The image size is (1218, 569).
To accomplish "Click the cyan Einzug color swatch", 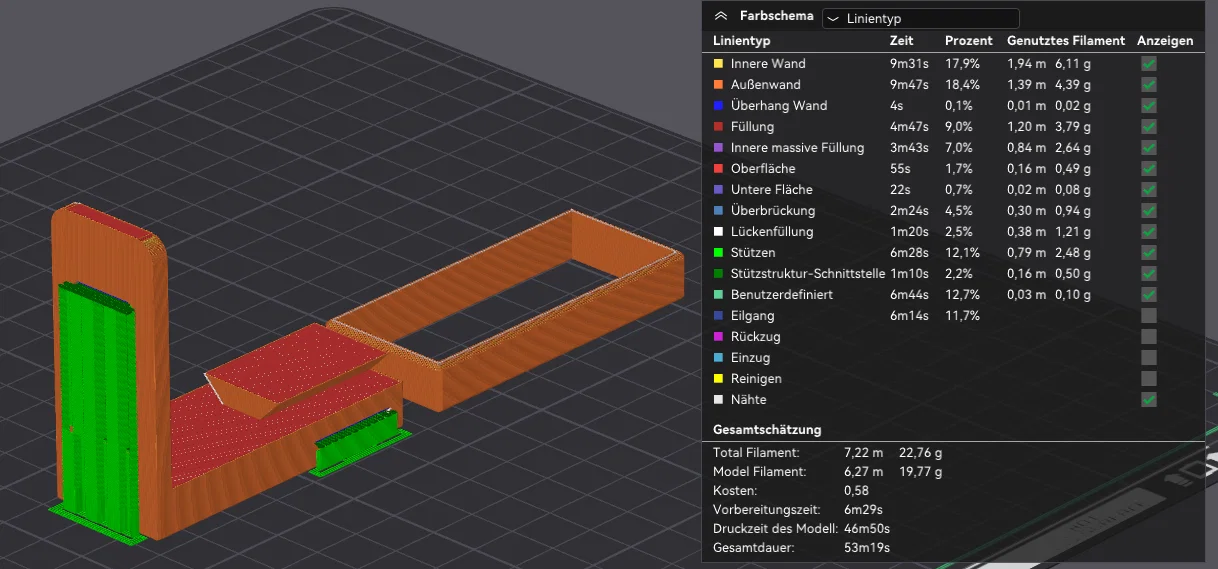I will click(717, 357).
